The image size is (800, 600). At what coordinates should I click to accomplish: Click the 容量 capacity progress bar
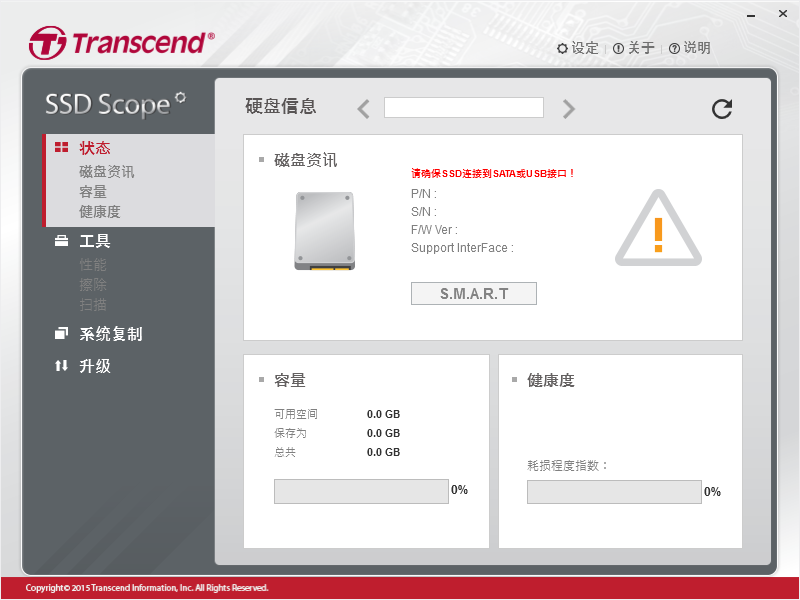coord(361,491)
